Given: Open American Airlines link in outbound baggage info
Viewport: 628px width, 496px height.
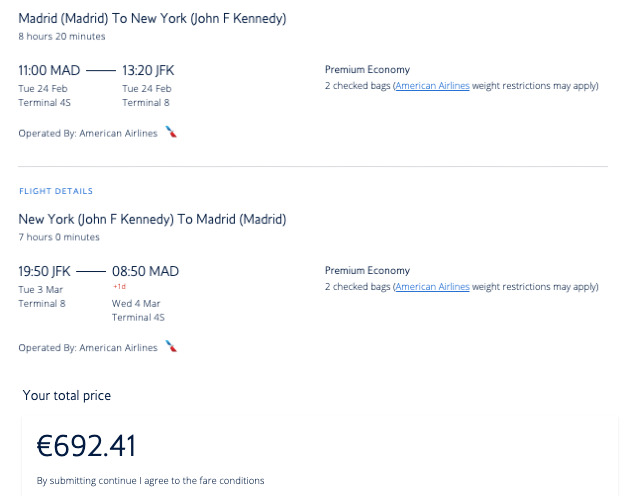Looking at the screenshot, I should click(x=432, y=86).
